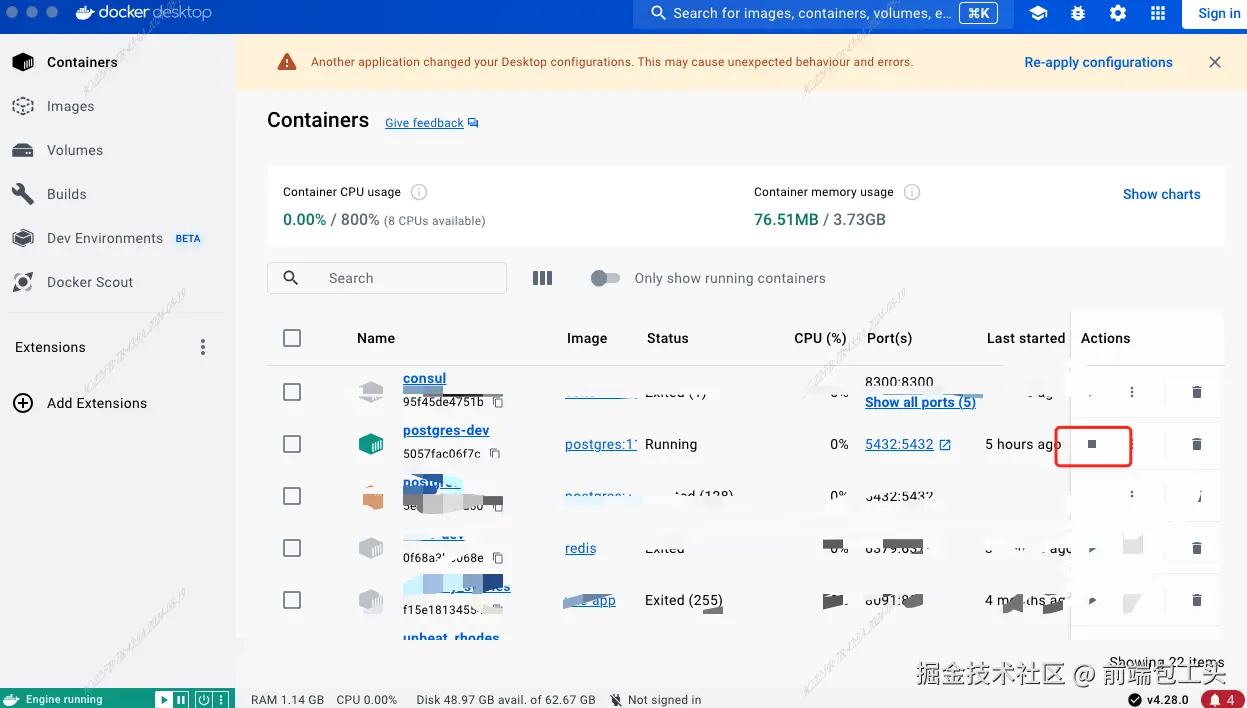Open Settings via the gear icon
Screen dimensions: 1247x708
coord(1118,13)
